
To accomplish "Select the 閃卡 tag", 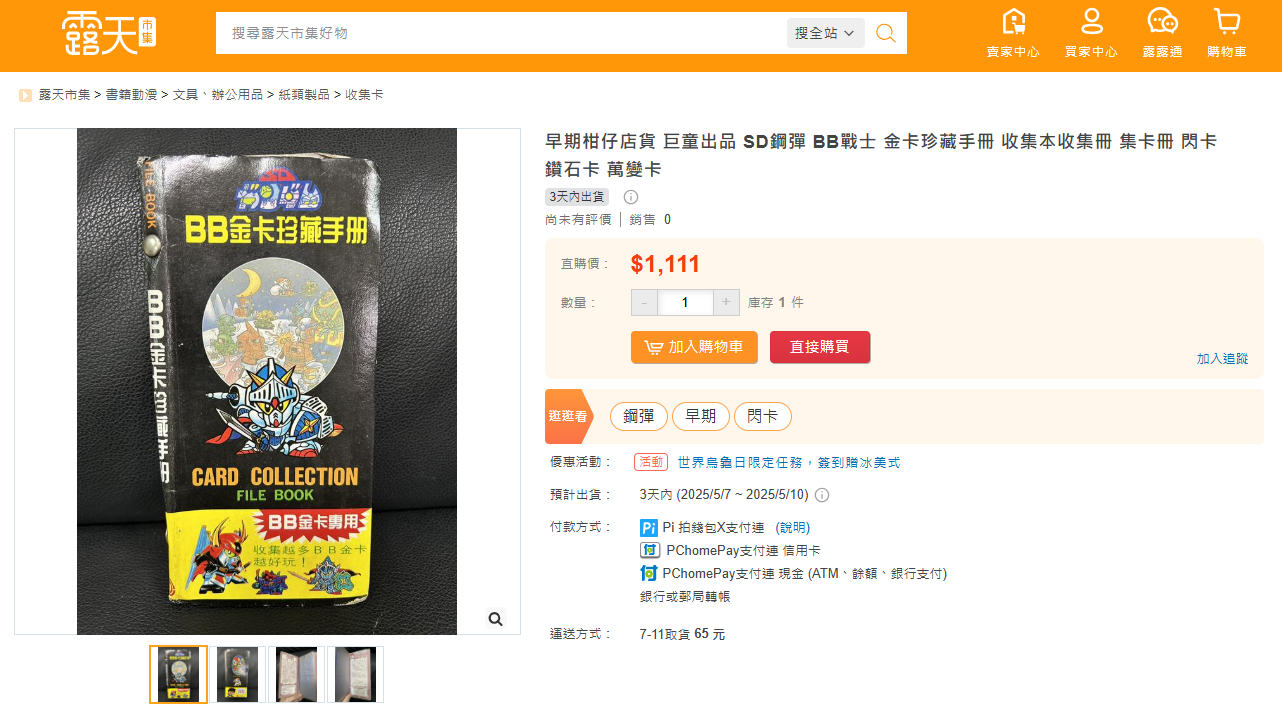I will (763, 416).
